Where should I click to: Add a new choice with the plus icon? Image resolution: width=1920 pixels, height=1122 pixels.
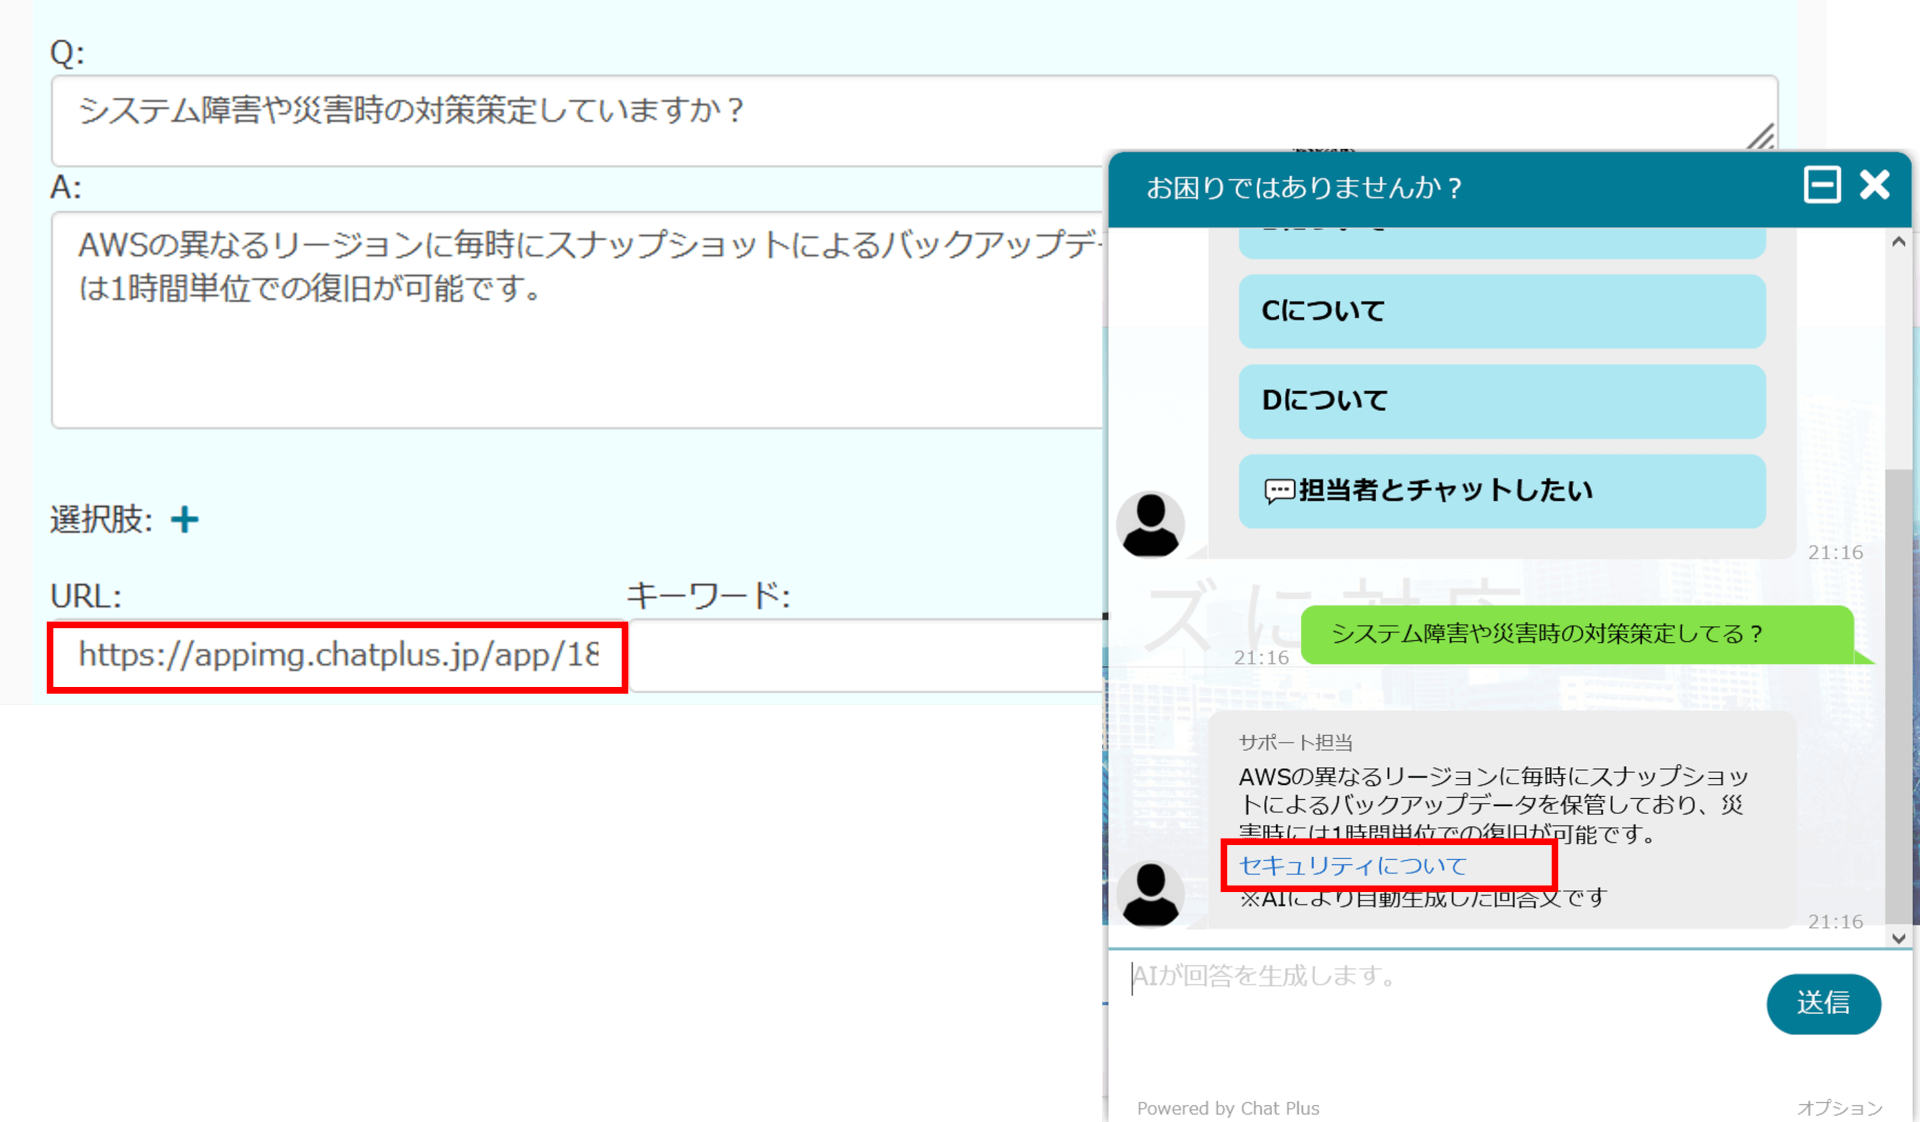tap(184, 519)
